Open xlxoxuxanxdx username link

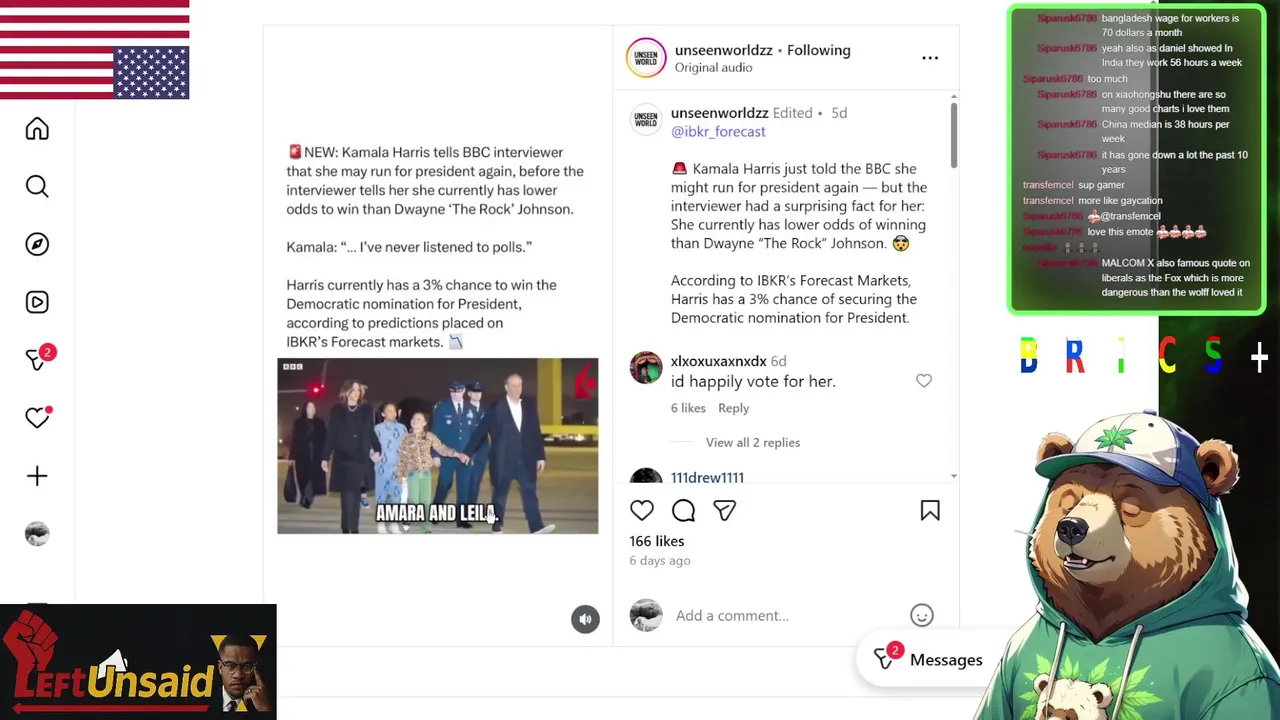(x=719, y=361)
